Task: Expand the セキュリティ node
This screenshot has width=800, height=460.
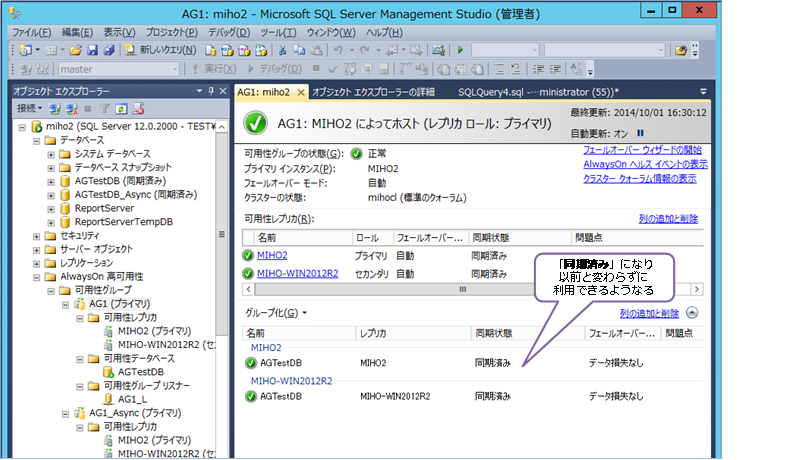Action: coord(36,236)
